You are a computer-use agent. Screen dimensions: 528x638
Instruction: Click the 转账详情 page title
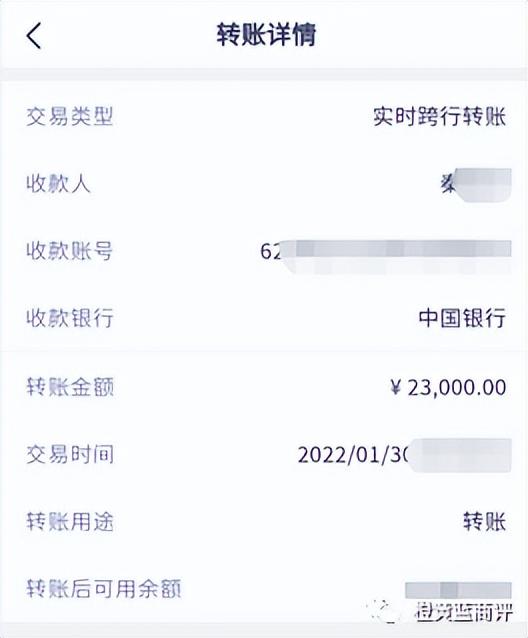pyautogui.click(x=266, y=35)
